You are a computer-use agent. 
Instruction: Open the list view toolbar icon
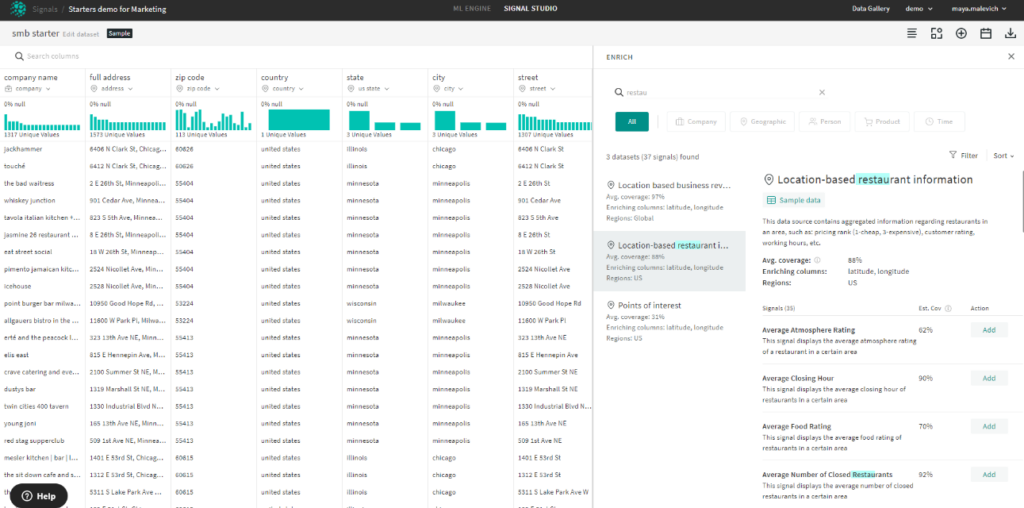pos(912,33)
